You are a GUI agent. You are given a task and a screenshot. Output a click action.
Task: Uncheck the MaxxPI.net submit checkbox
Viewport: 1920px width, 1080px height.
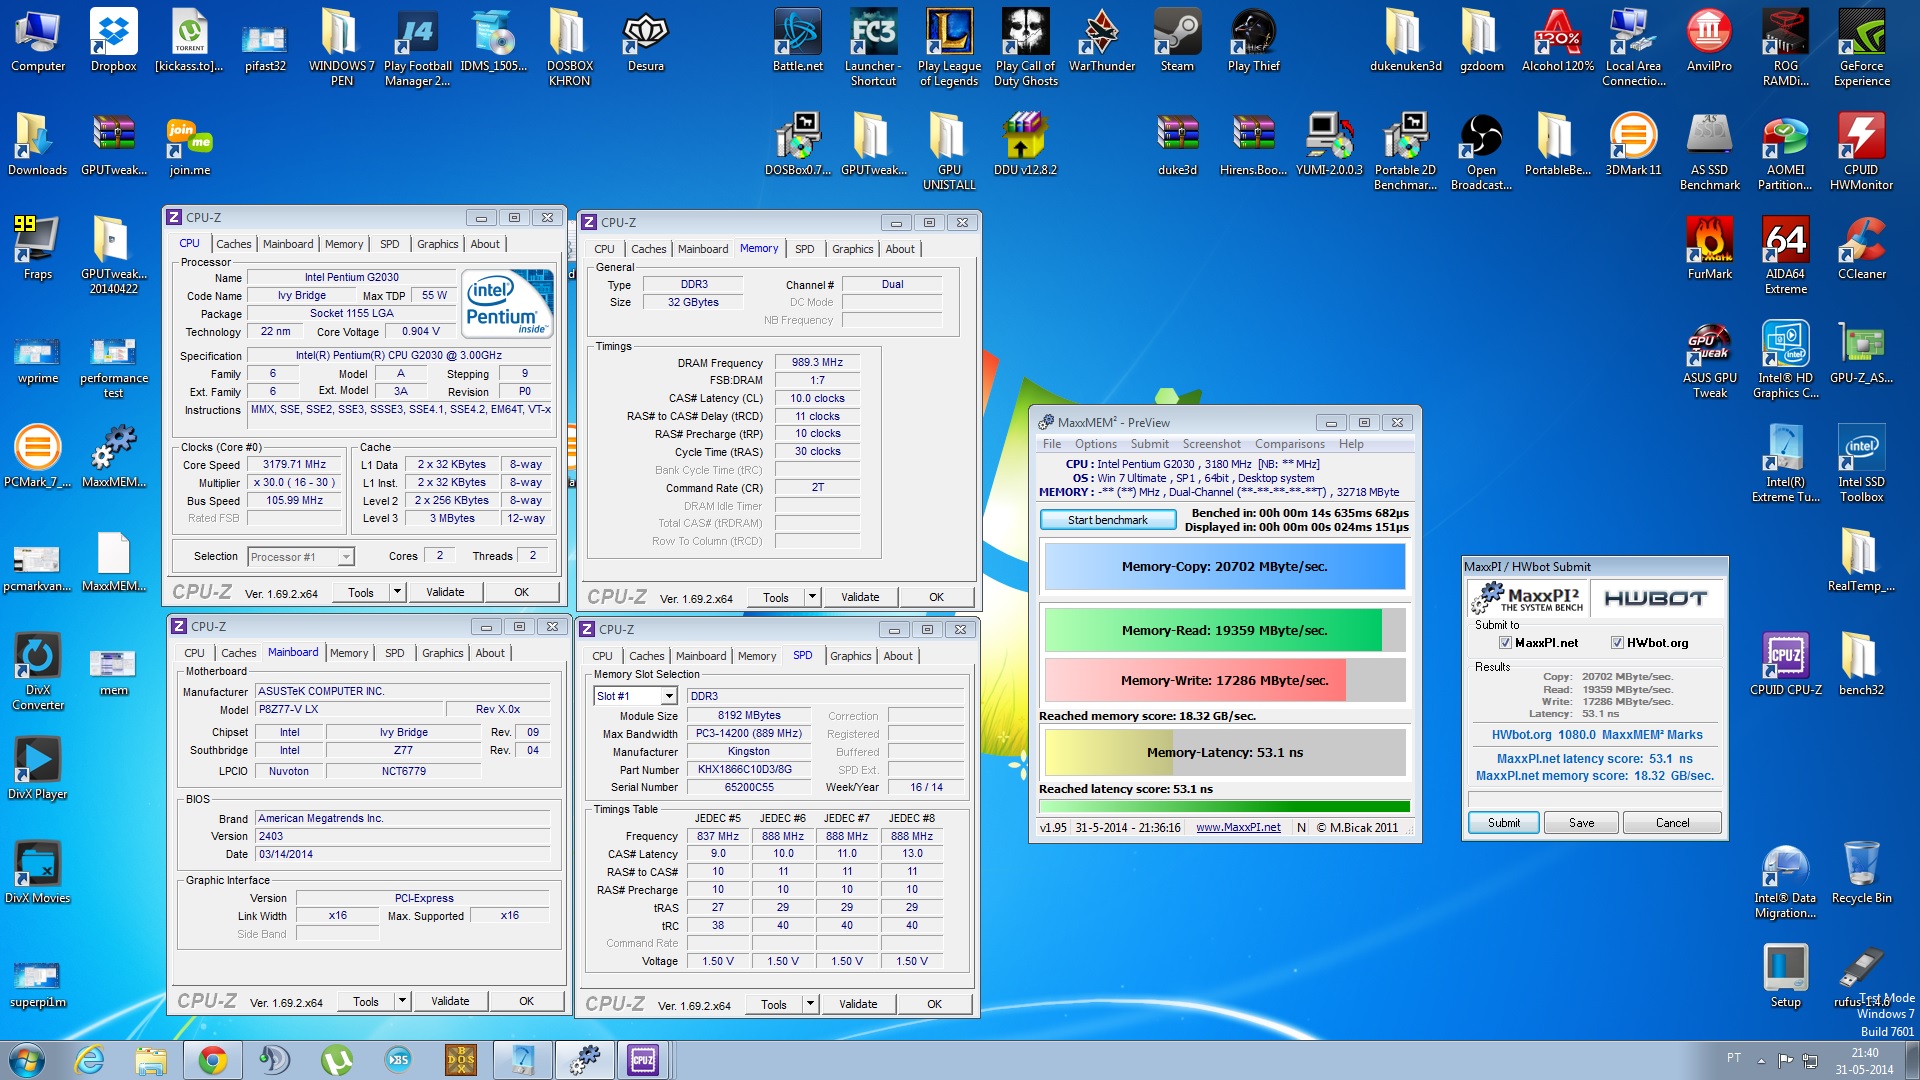click(x=1504, y=643)
